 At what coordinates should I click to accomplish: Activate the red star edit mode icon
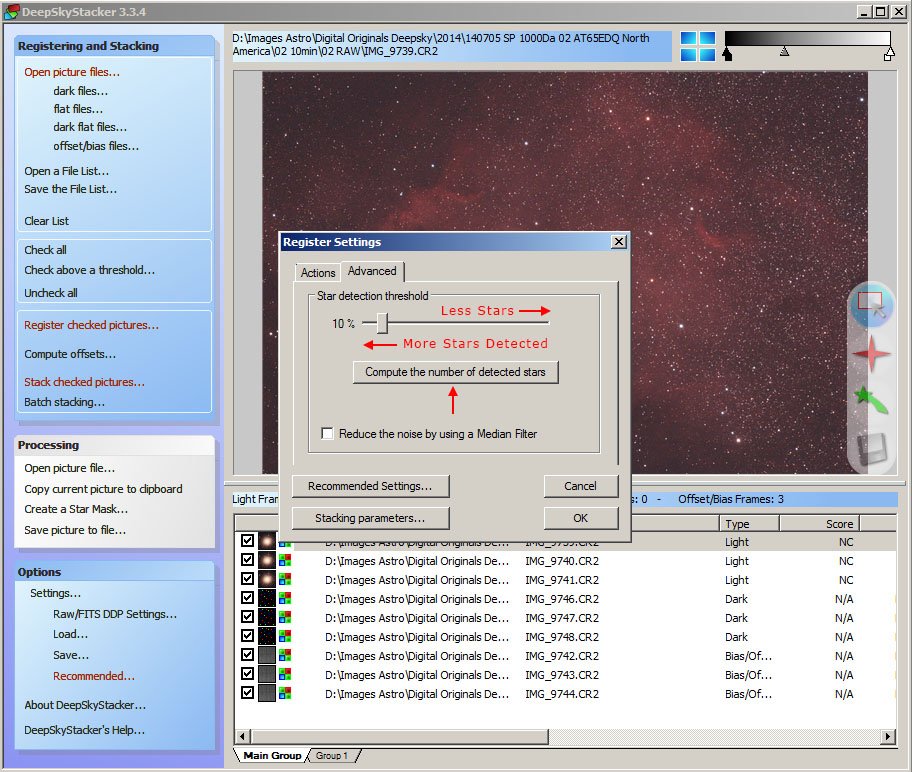click(x=871, y=353)
